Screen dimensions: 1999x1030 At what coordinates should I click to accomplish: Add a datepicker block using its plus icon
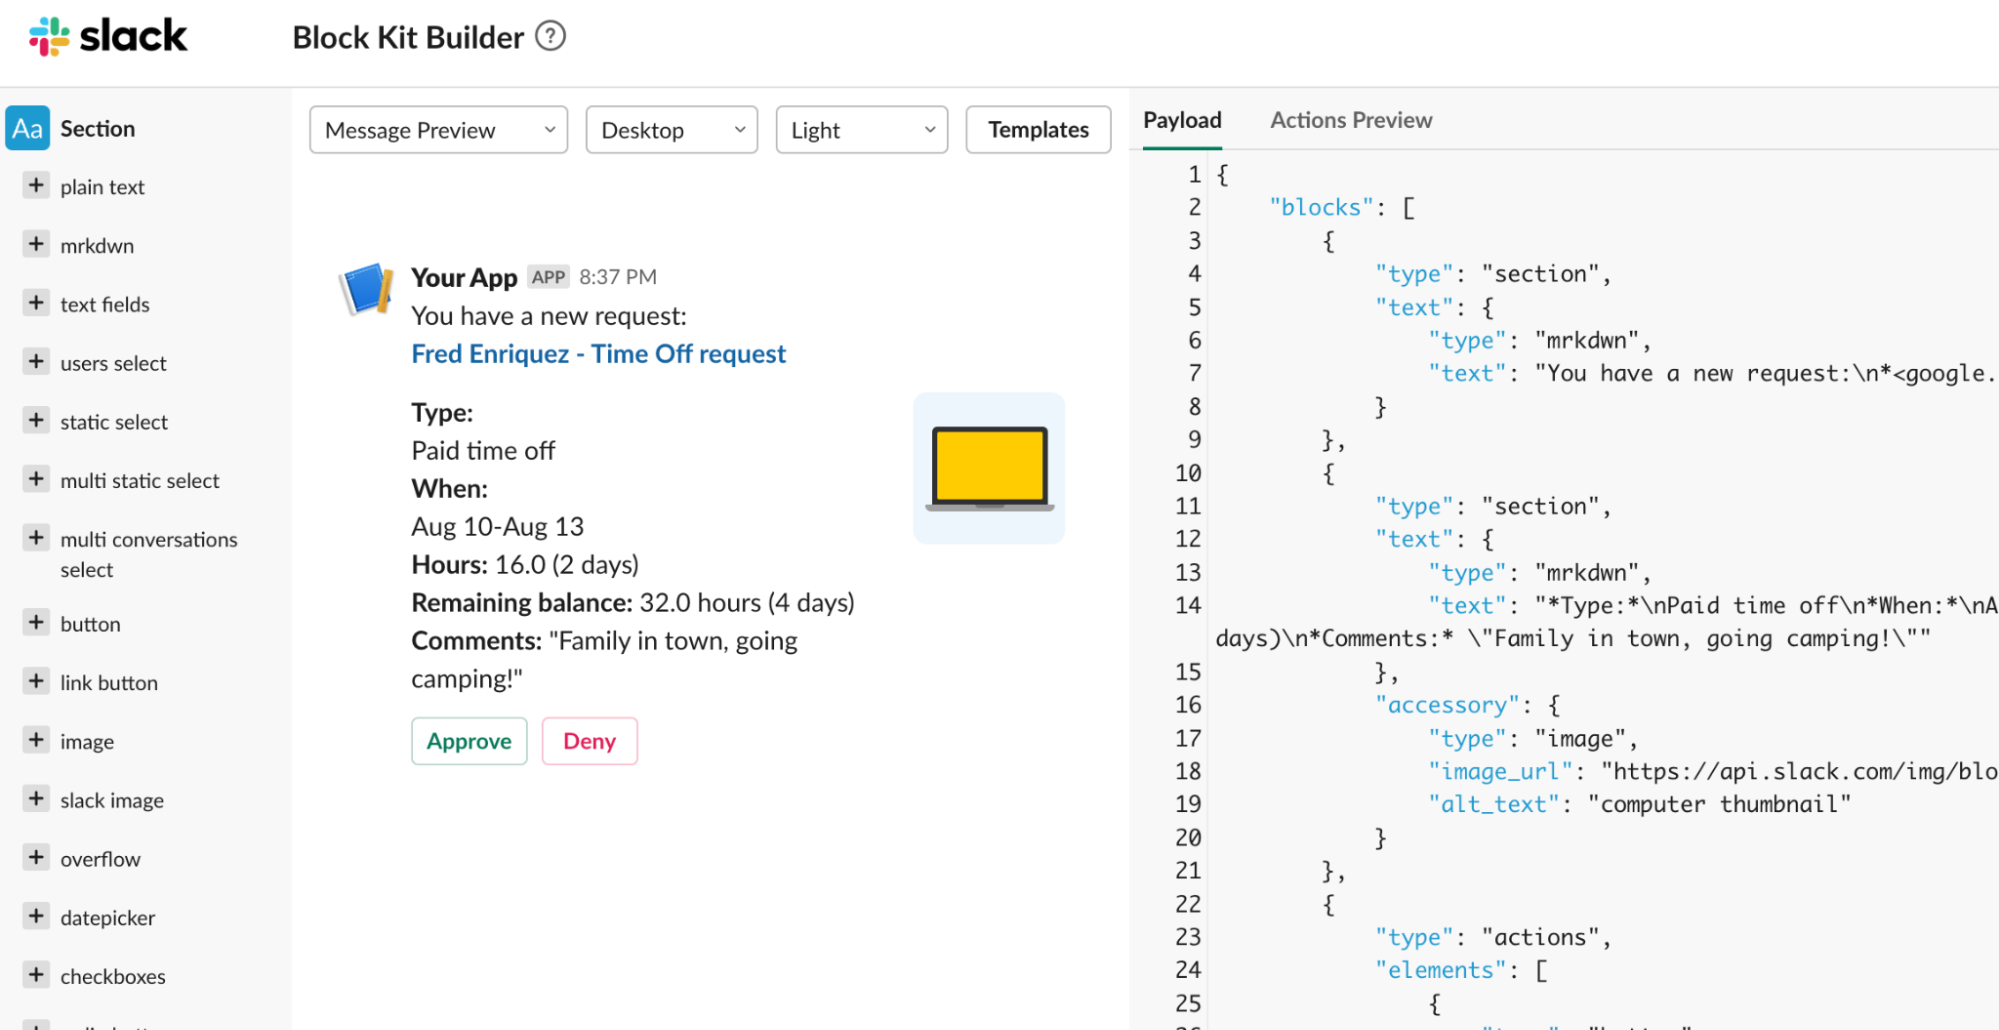36,917
